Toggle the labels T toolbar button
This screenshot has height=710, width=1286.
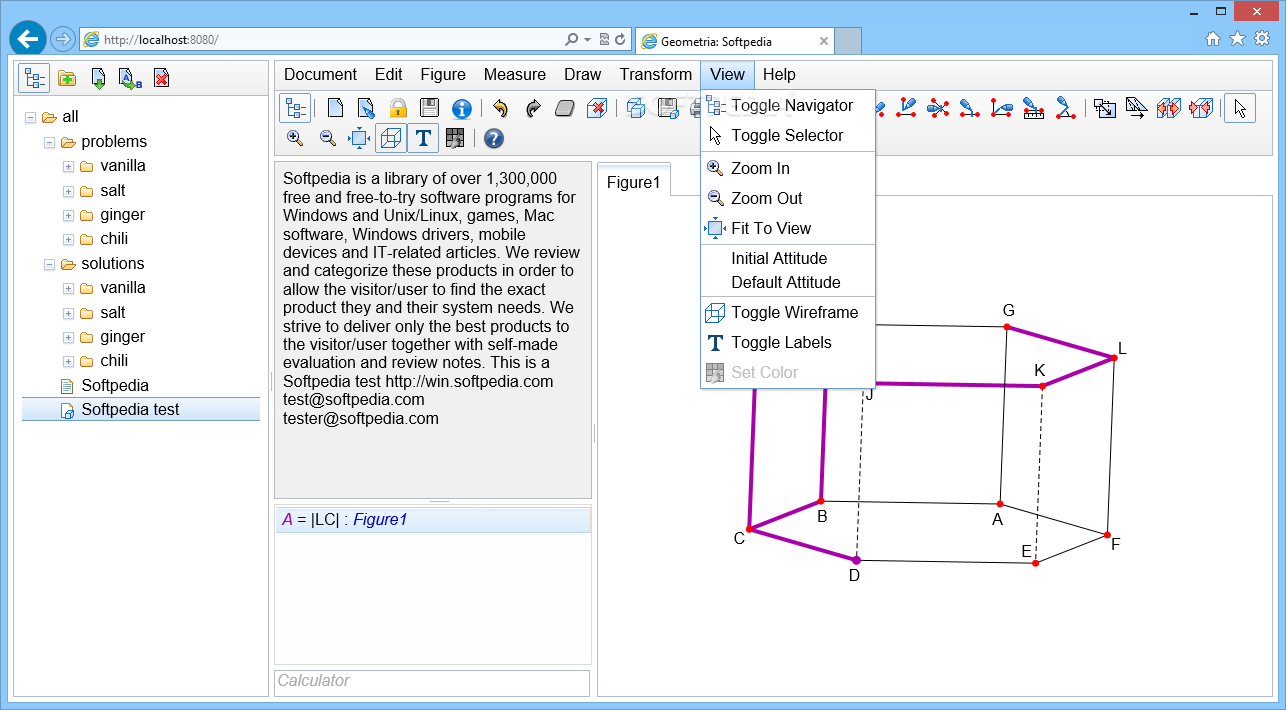point(423,138)
